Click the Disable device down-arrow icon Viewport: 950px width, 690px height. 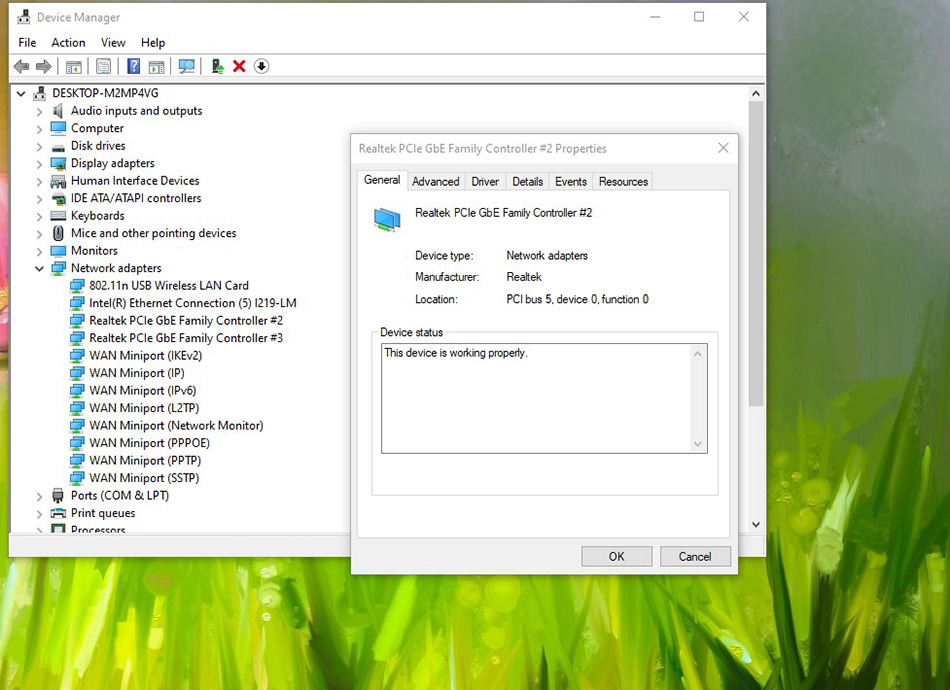click(261, 66)
